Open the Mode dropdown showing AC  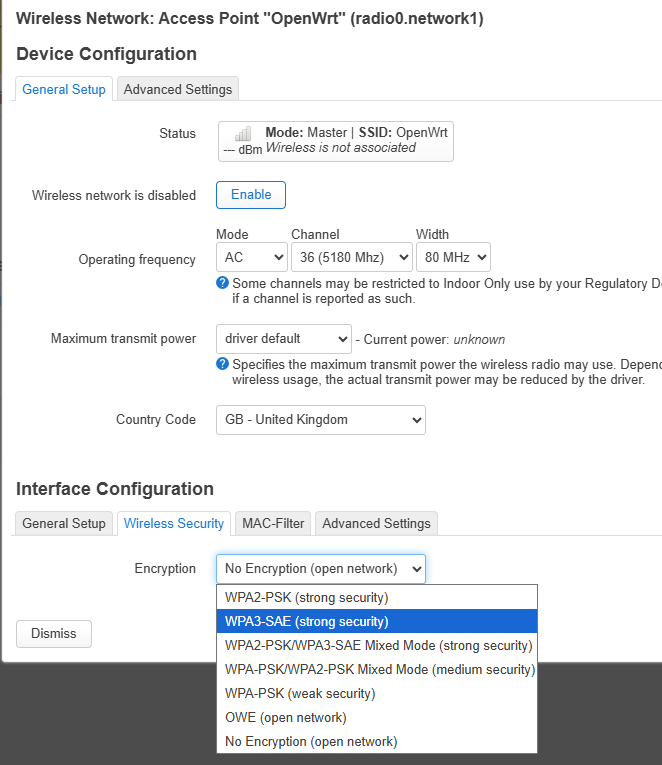pyautogui.click(x=252, y=257)
